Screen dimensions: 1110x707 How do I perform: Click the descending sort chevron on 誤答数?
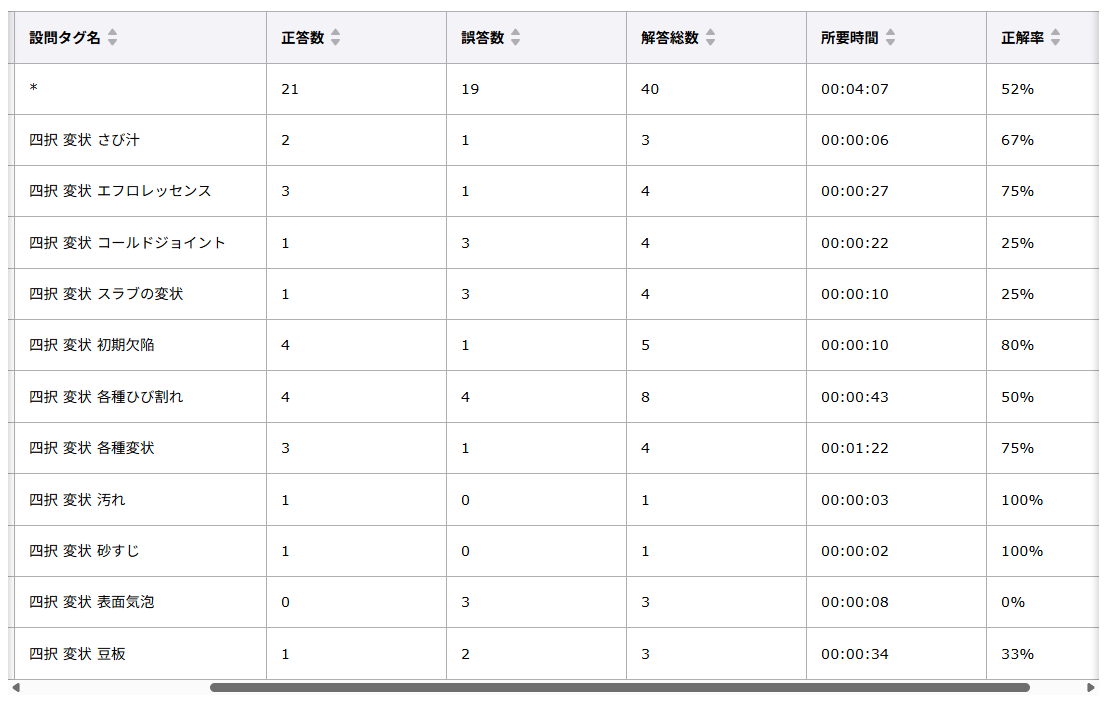tap(514, 41)
